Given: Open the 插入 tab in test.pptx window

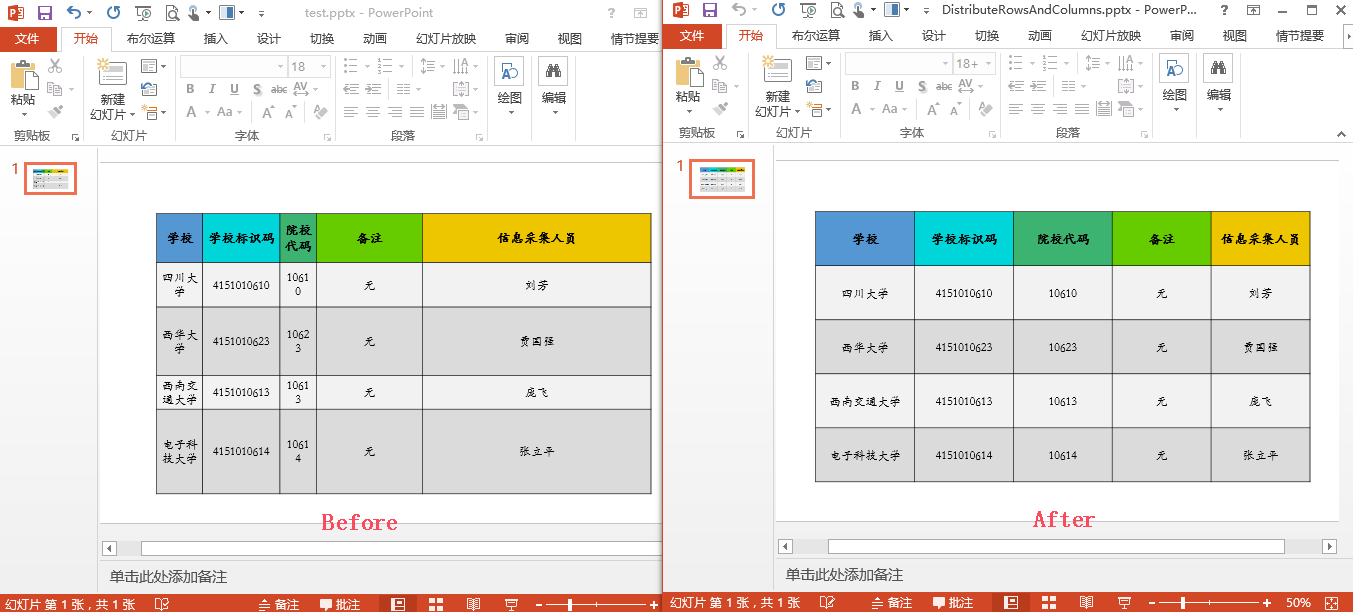Looking at the screenshot, I should [x=215, y=39].
